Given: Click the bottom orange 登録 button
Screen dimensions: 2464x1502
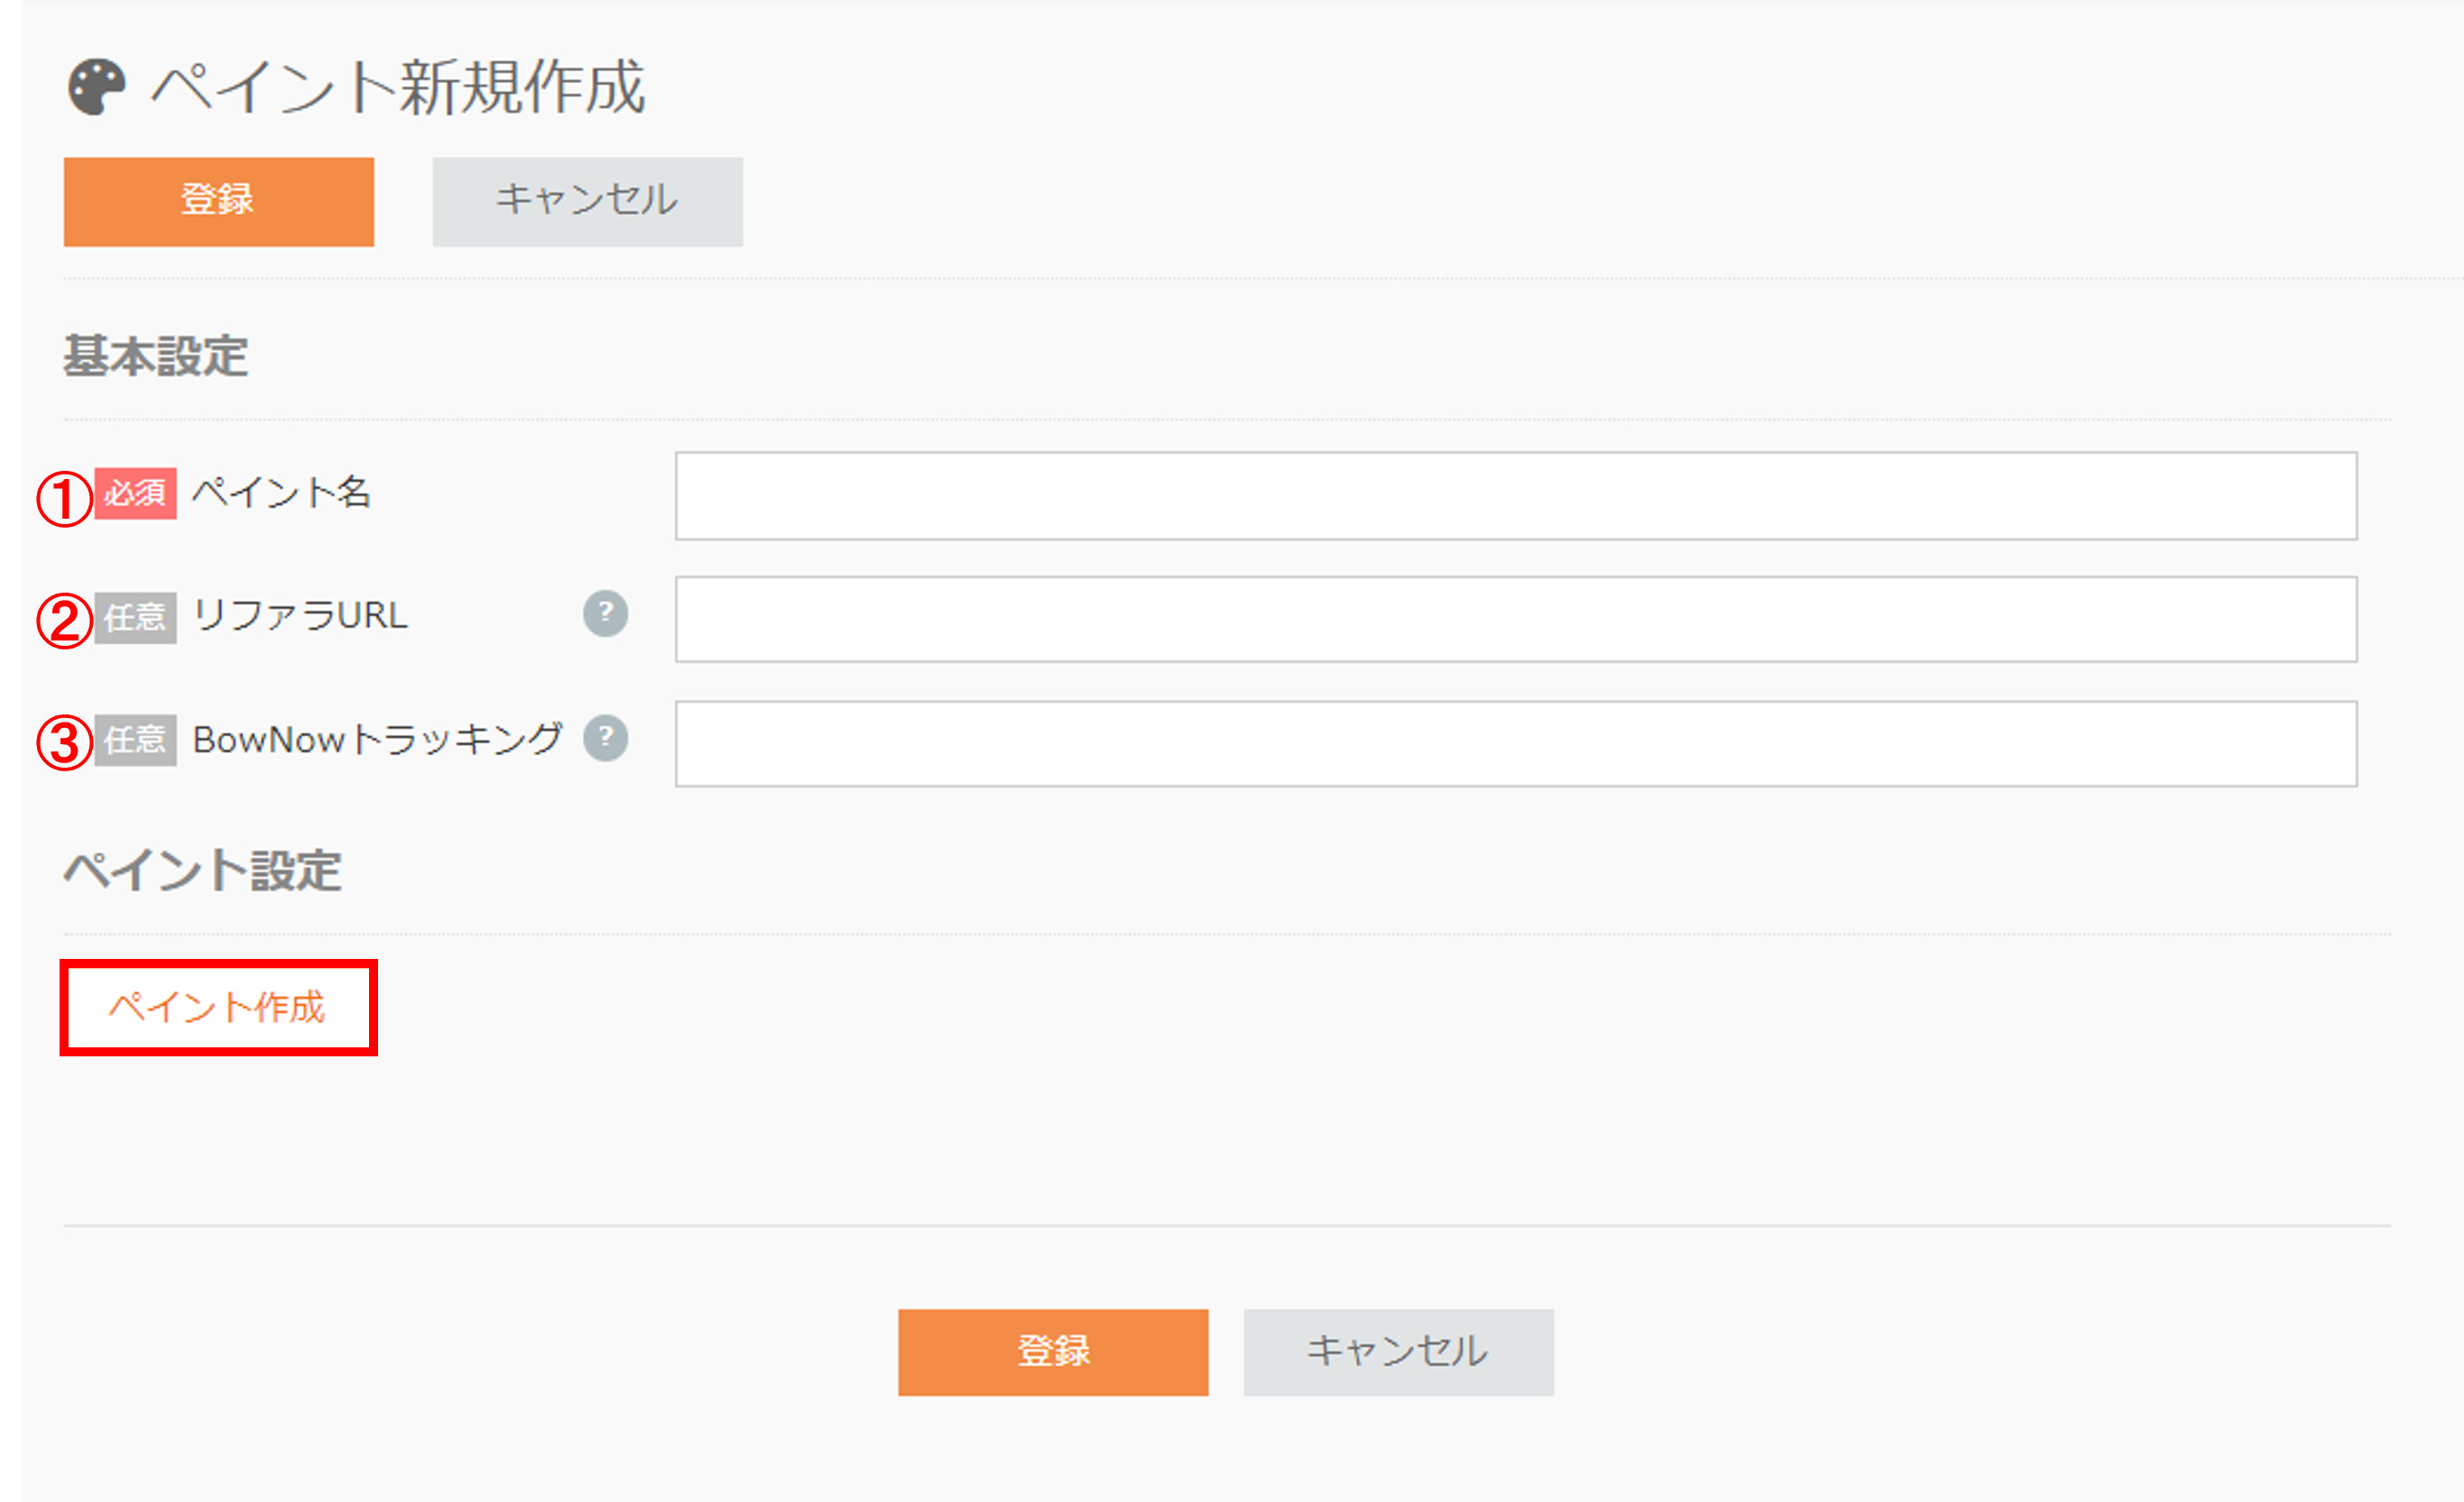Looking at the screenshot, I should pyautogui.click(x=1053, y=1352).
